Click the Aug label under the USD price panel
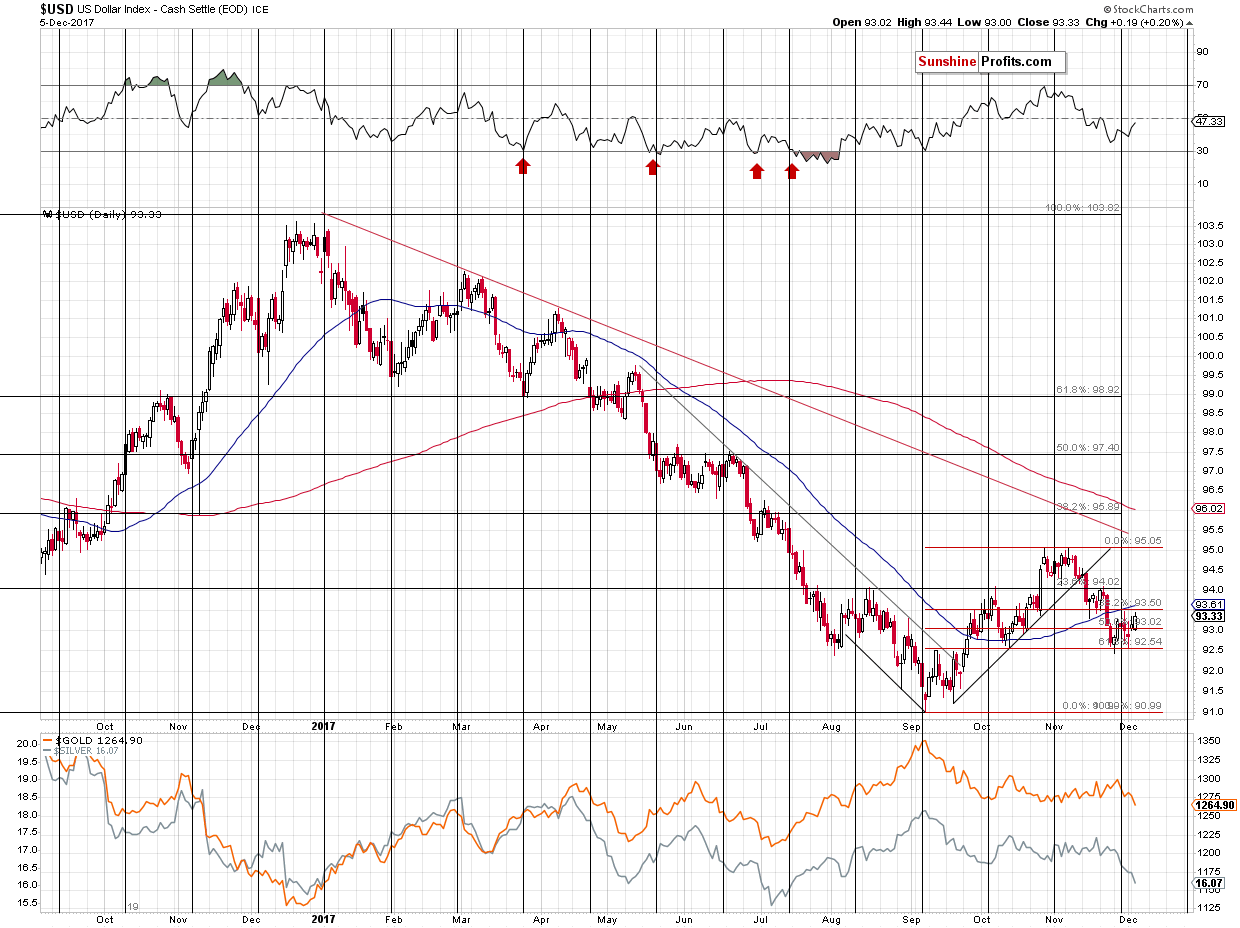This screenshot has height=928, width=1240. 832,726
